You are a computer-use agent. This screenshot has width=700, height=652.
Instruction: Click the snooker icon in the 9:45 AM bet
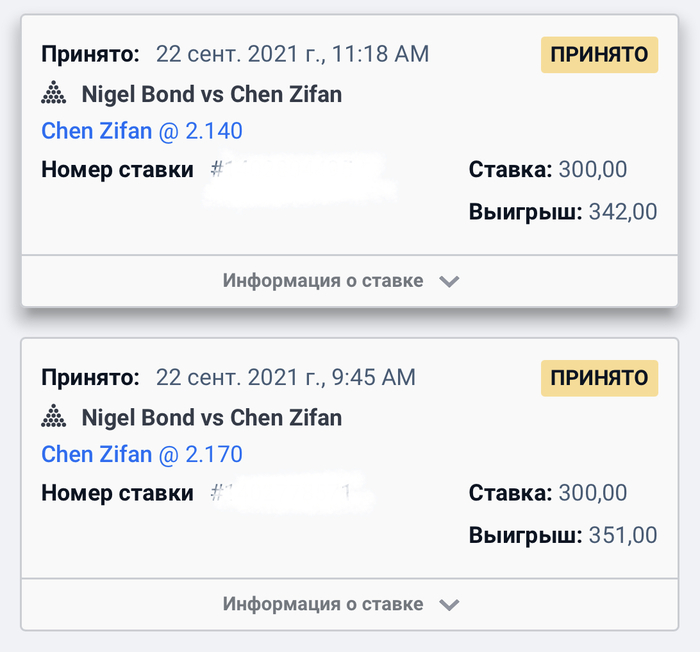pos(54,418)
